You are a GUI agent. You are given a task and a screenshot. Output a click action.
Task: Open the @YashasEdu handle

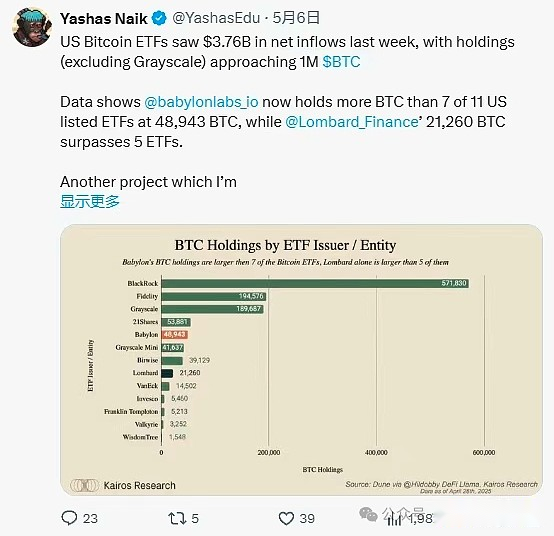216,18
